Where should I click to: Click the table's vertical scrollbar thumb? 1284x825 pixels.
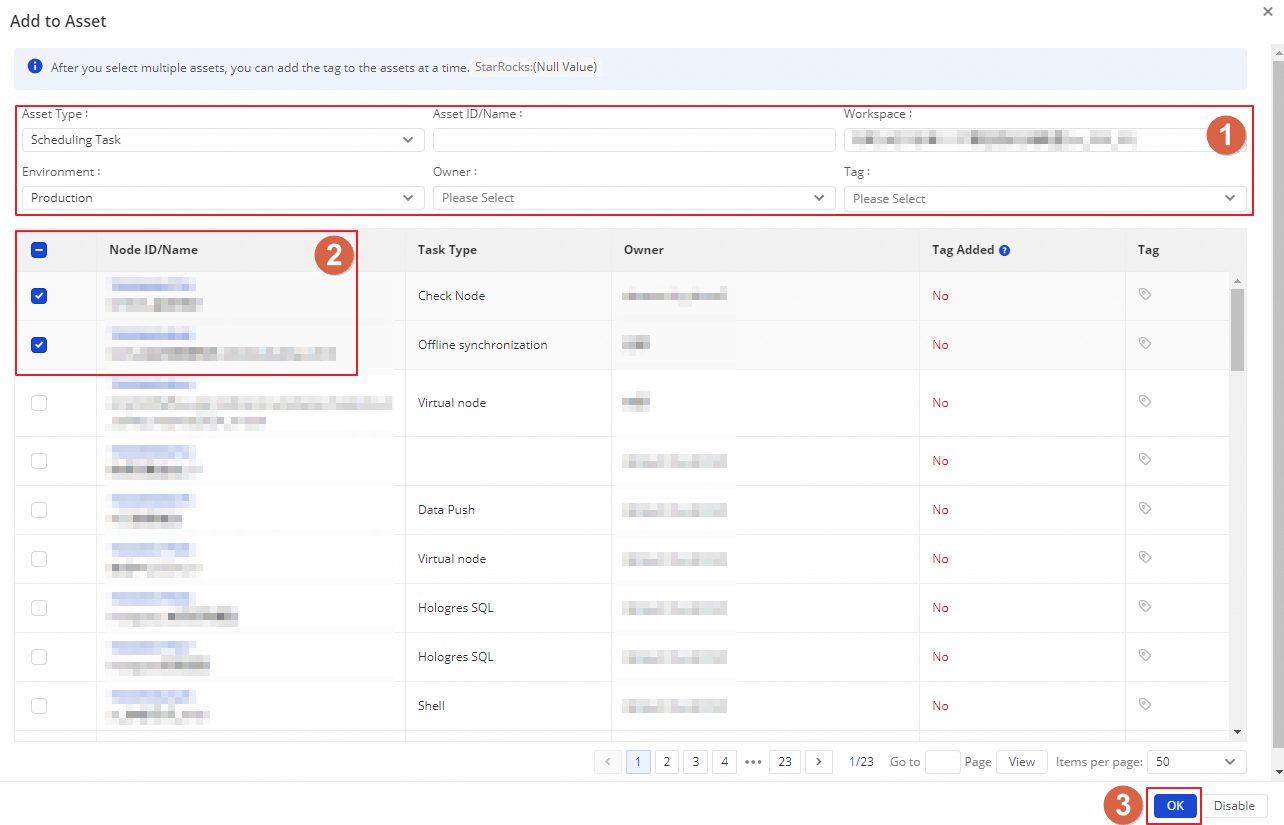1238,330
